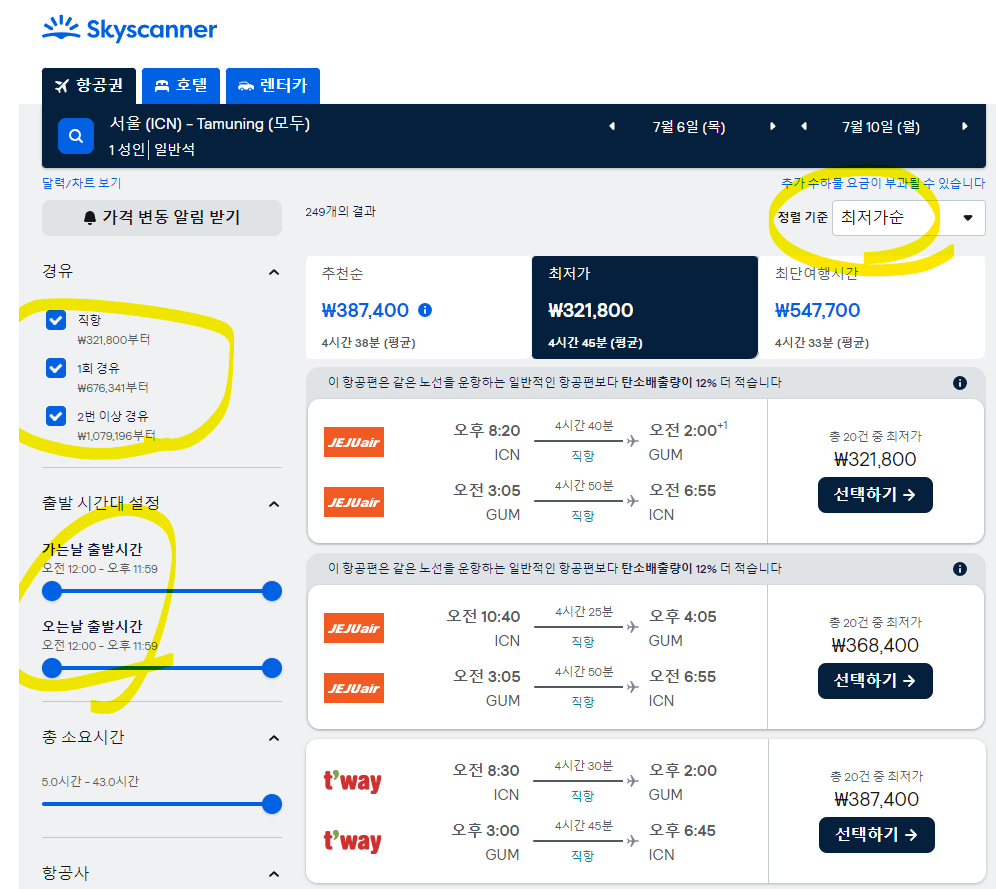The height and width of the screenshot is (889, 996).
Task: Click the 일반석 cabin class text
Action: click(x=175, y=150)
